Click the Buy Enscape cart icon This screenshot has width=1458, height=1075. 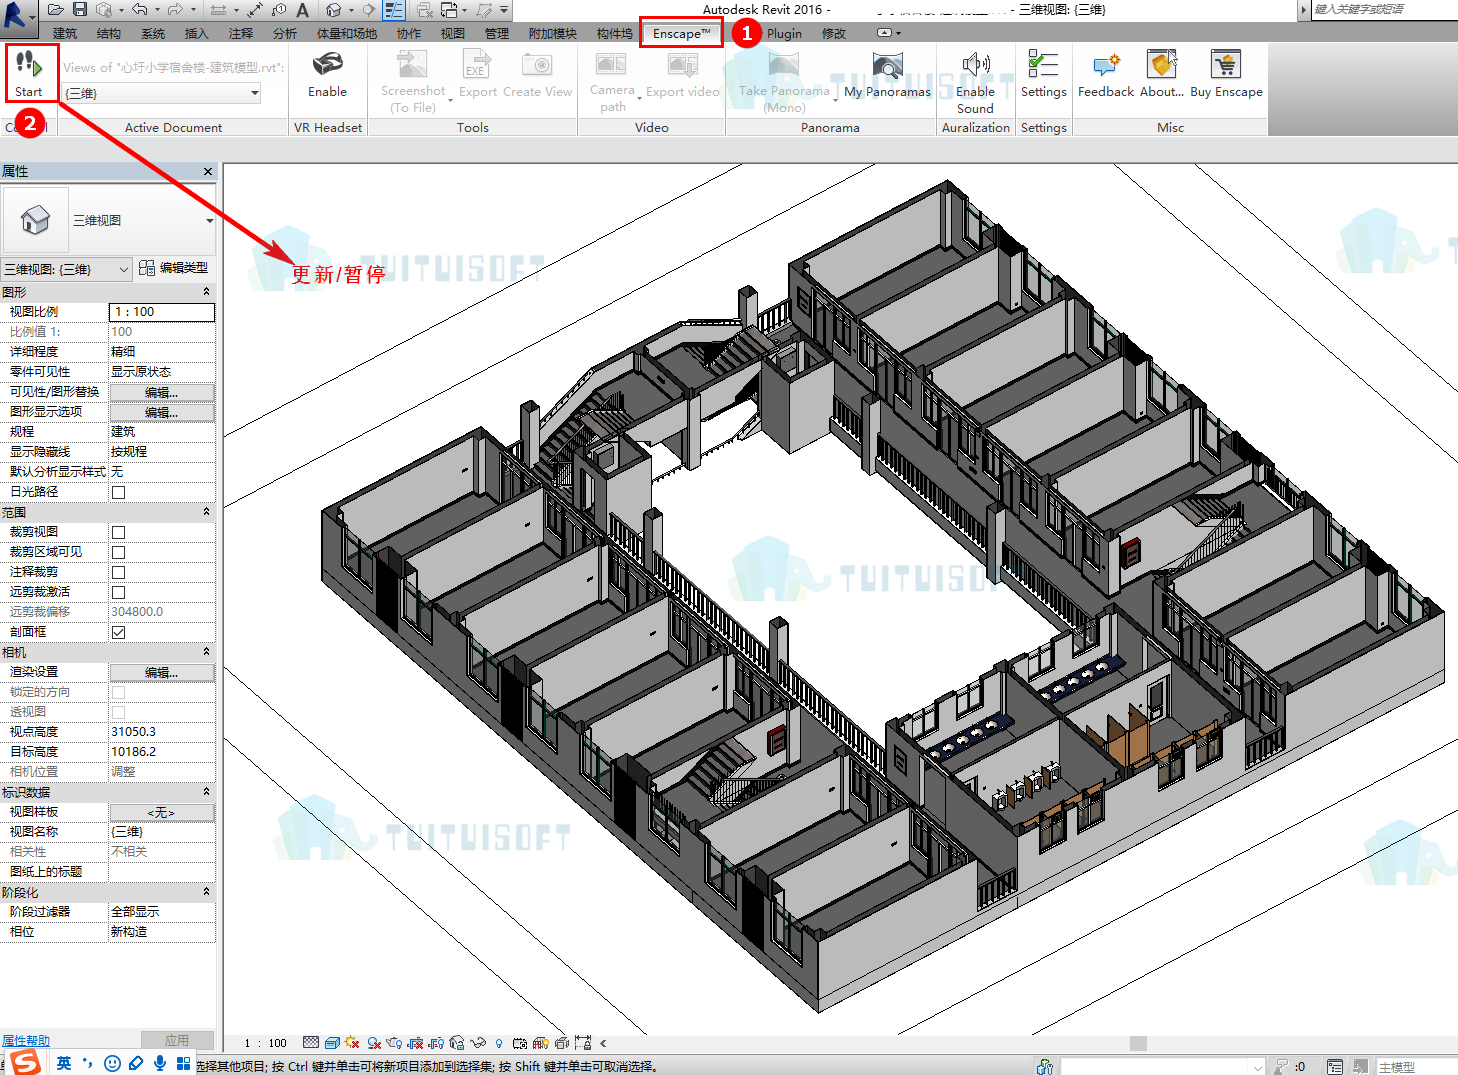coord(1225,65)
